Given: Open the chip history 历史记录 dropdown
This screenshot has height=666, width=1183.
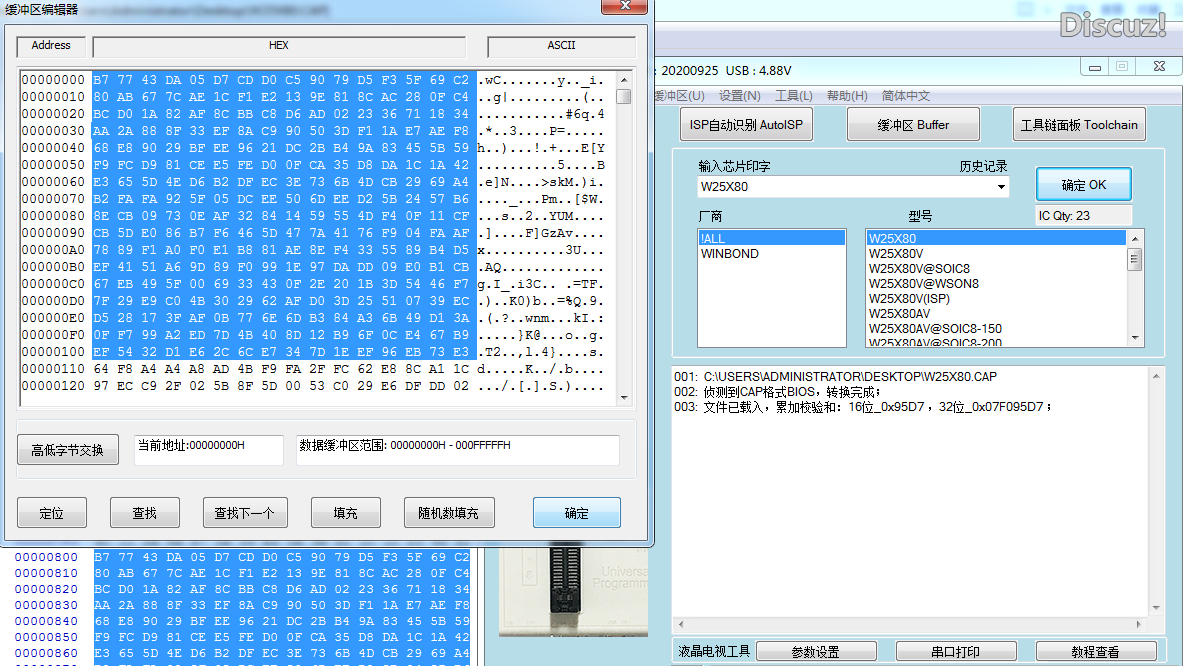Looking at the screenshot, I should coord(1003,186).
